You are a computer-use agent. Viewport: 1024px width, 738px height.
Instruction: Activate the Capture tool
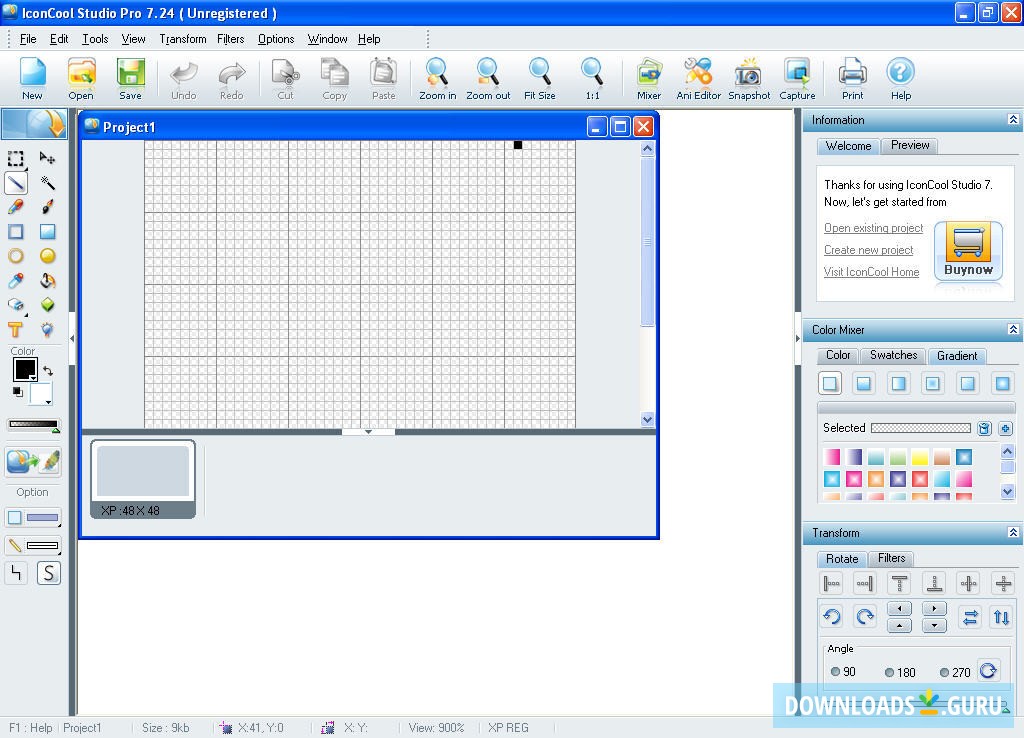click(796, 78)
